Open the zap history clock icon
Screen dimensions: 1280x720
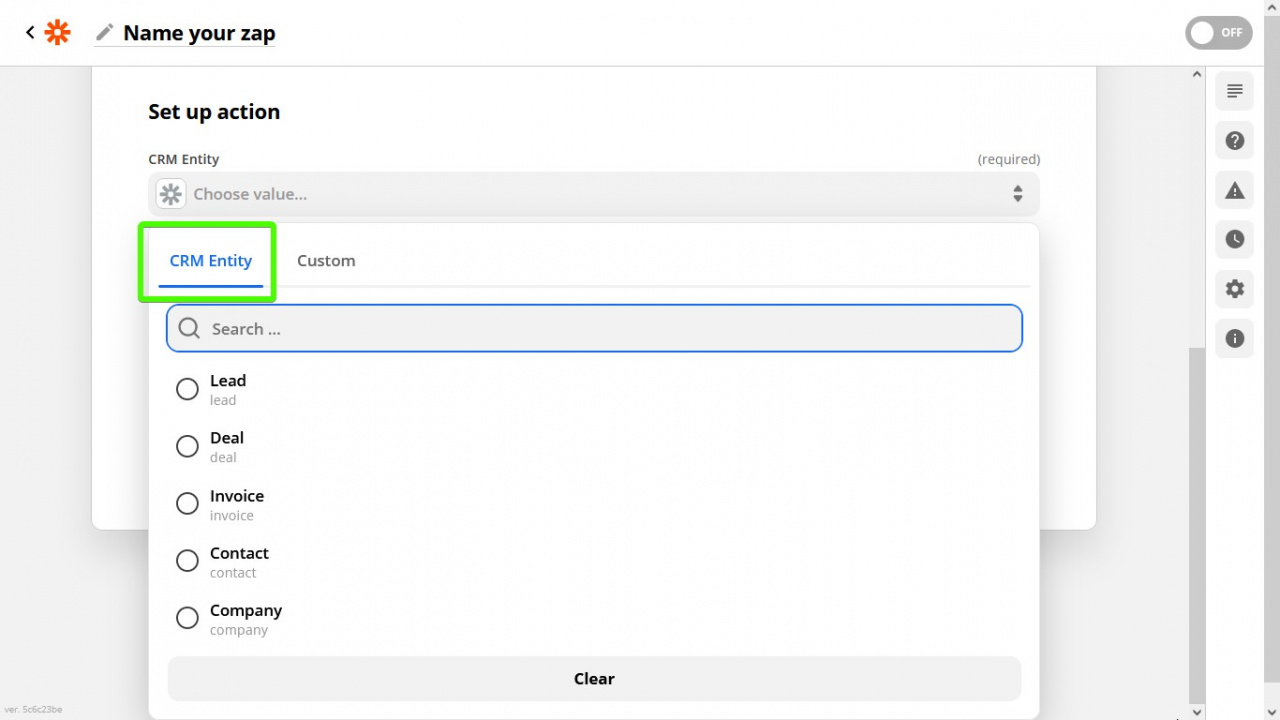coord(1235,240)
